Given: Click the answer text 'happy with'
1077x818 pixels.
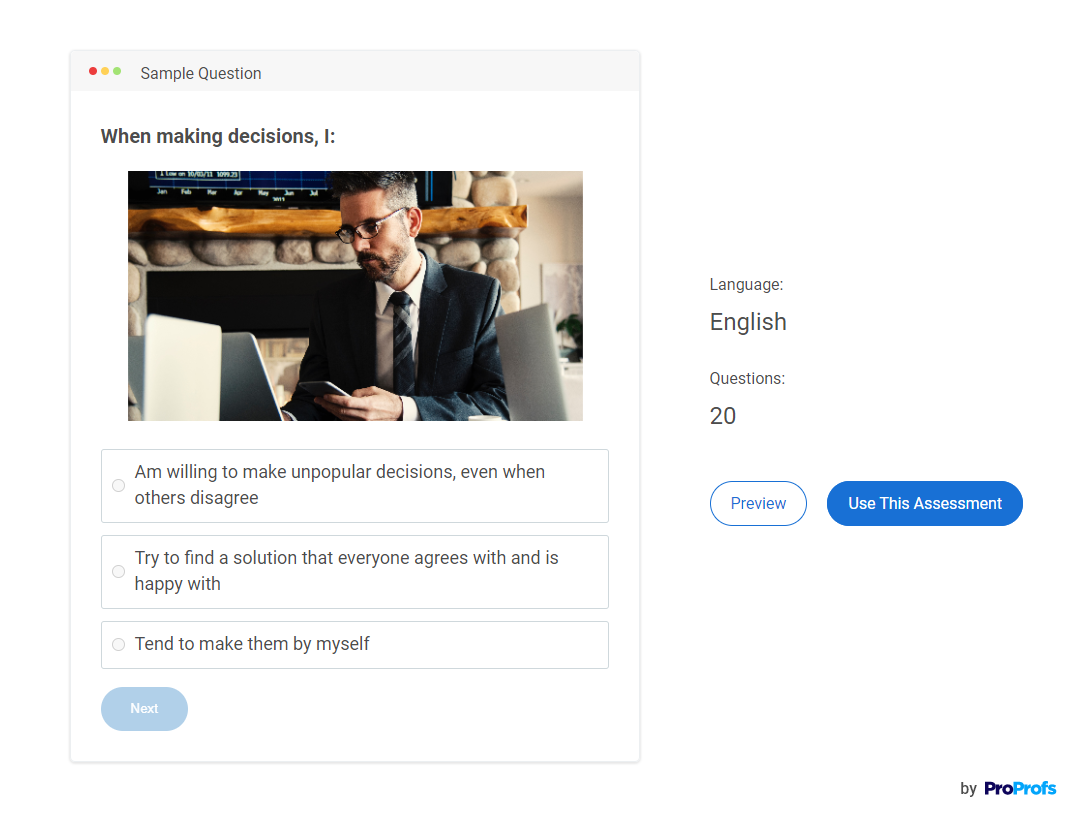Looking at the screenshot, I should click(x=177, y=584).
